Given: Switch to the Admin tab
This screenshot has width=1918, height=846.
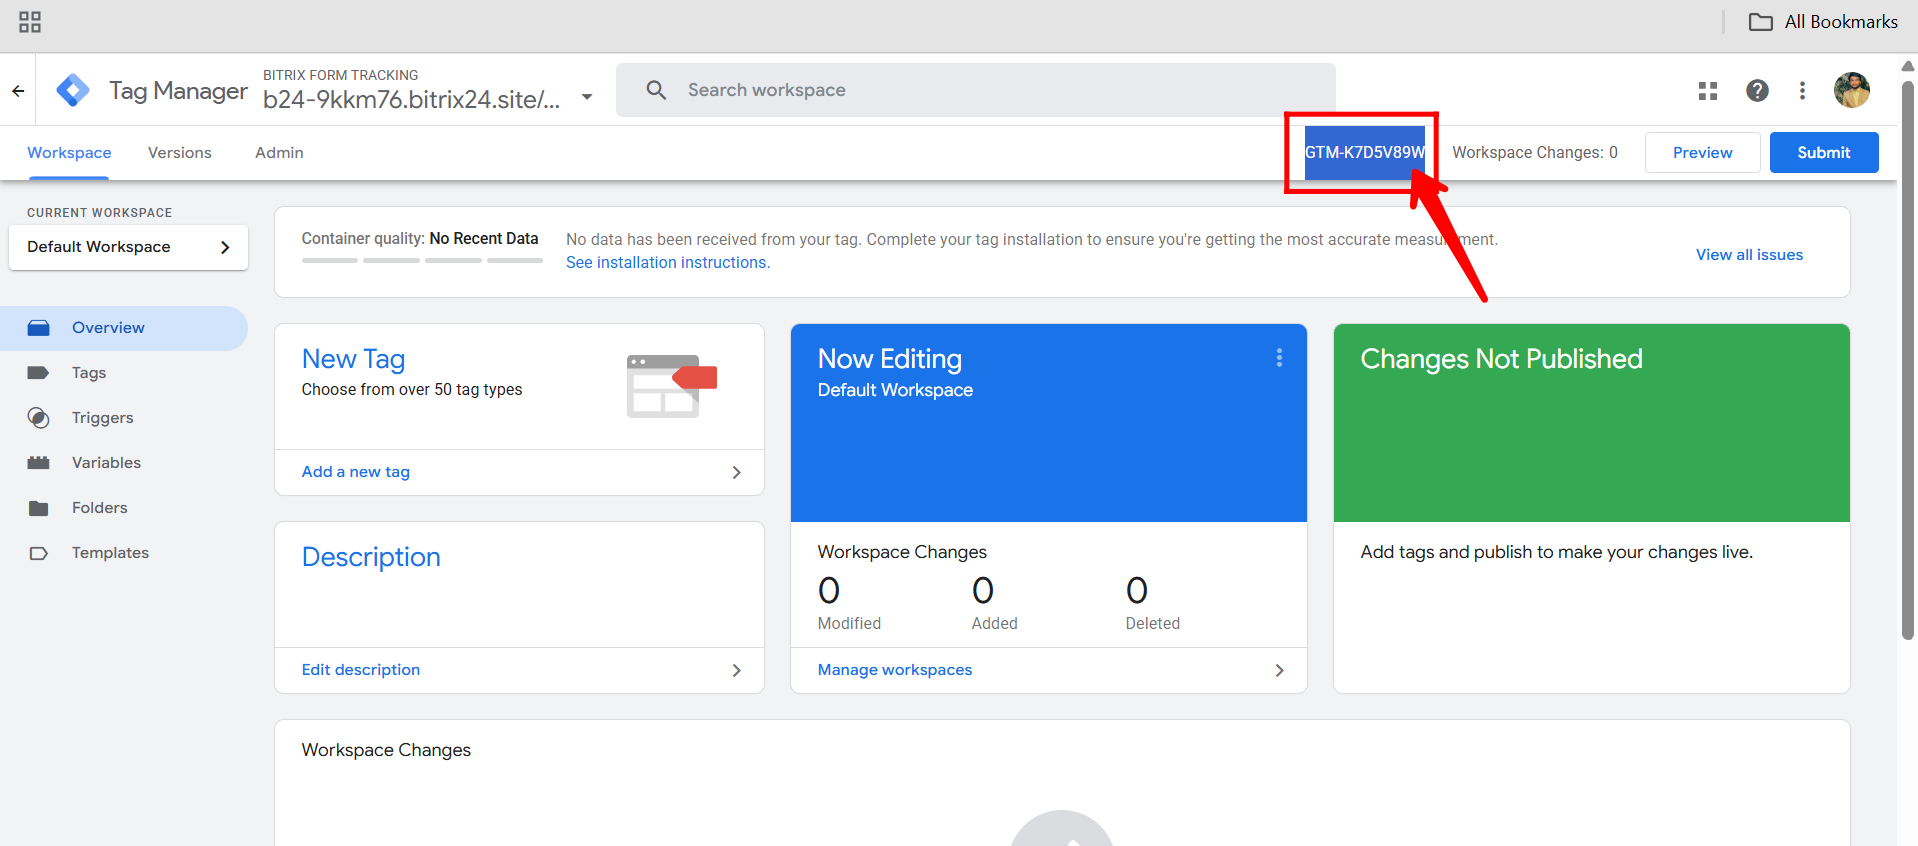Looking at the screenshot, I should point(279,153).
